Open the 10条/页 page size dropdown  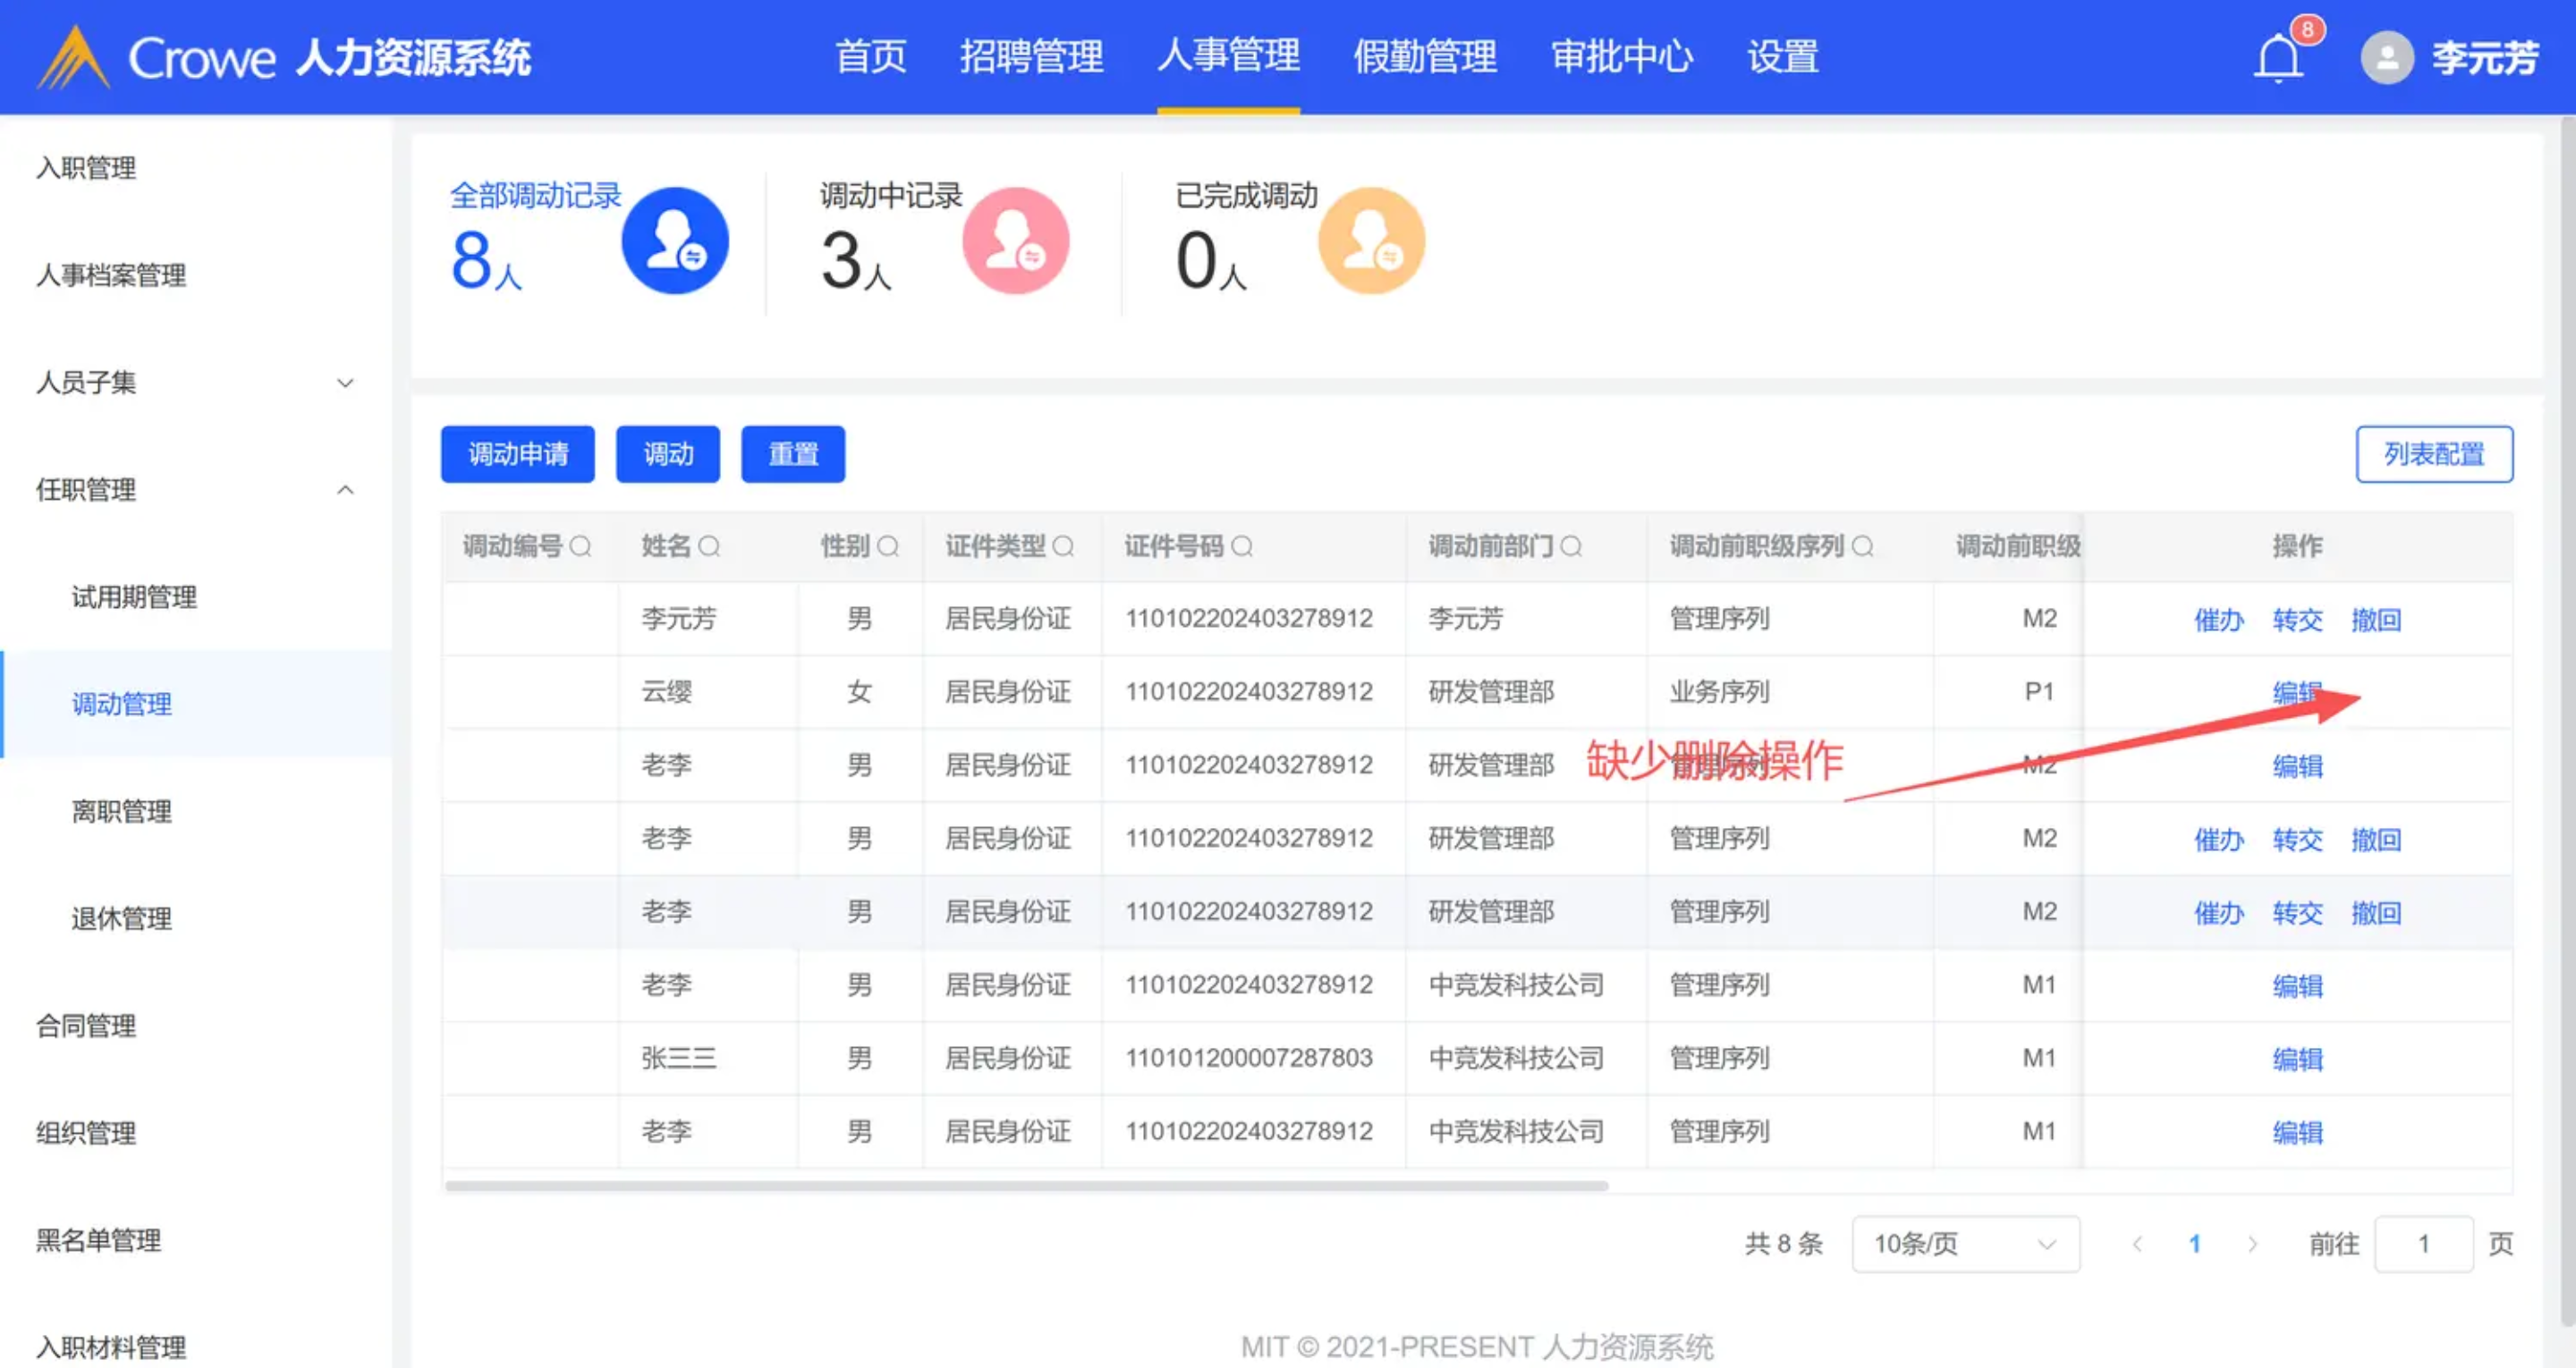coord(1965,1244)
